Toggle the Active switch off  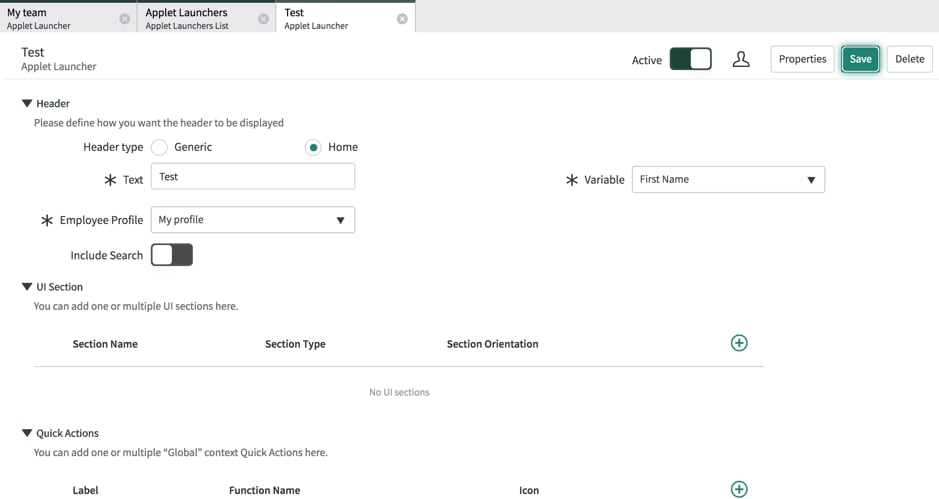(690, 59)
